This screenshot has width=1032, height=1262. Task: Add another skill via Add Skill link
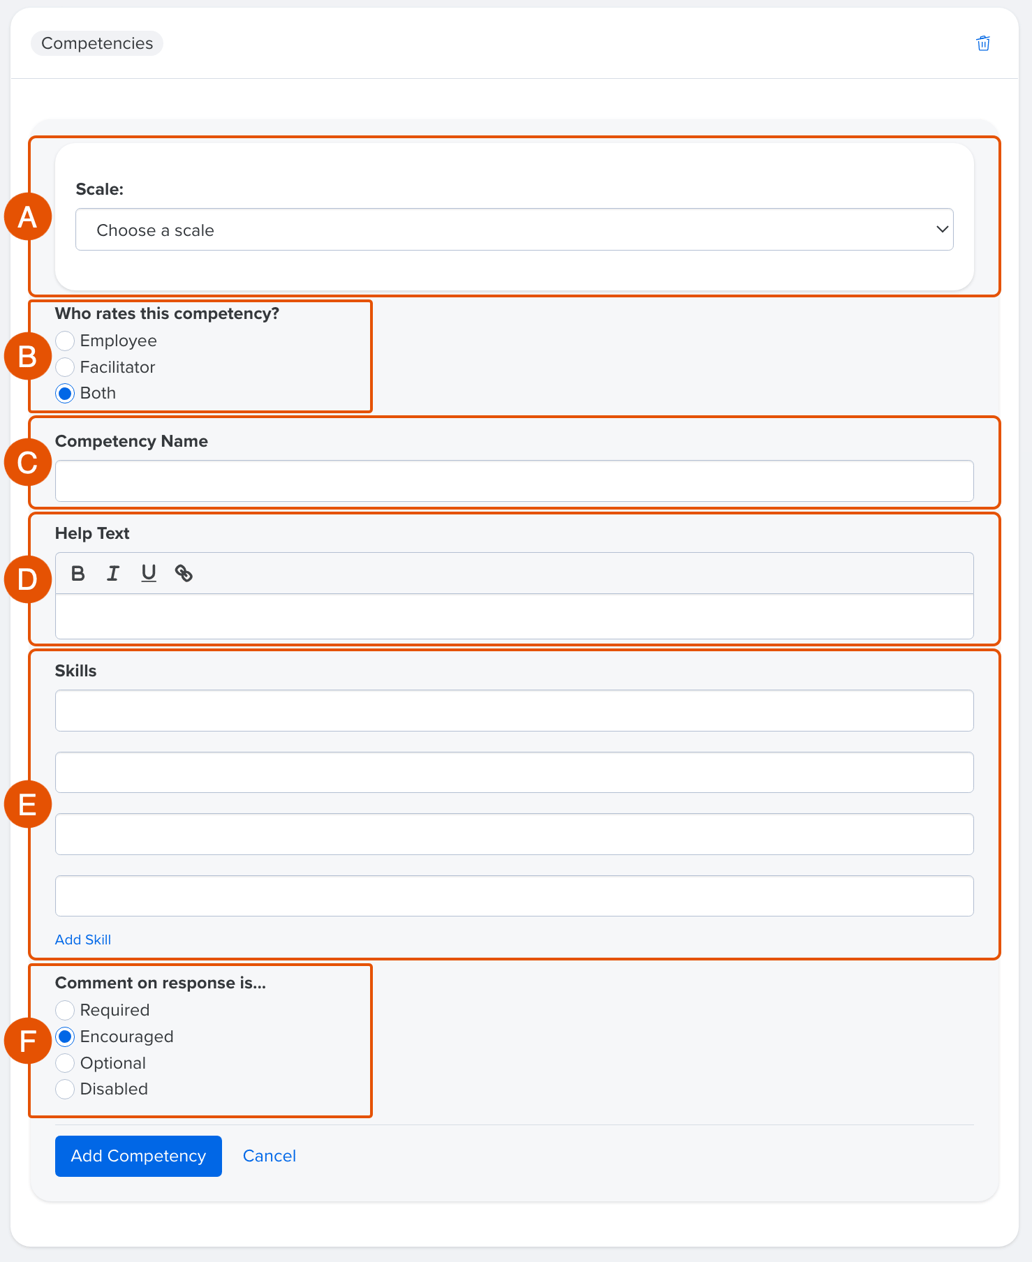point(83,939)
